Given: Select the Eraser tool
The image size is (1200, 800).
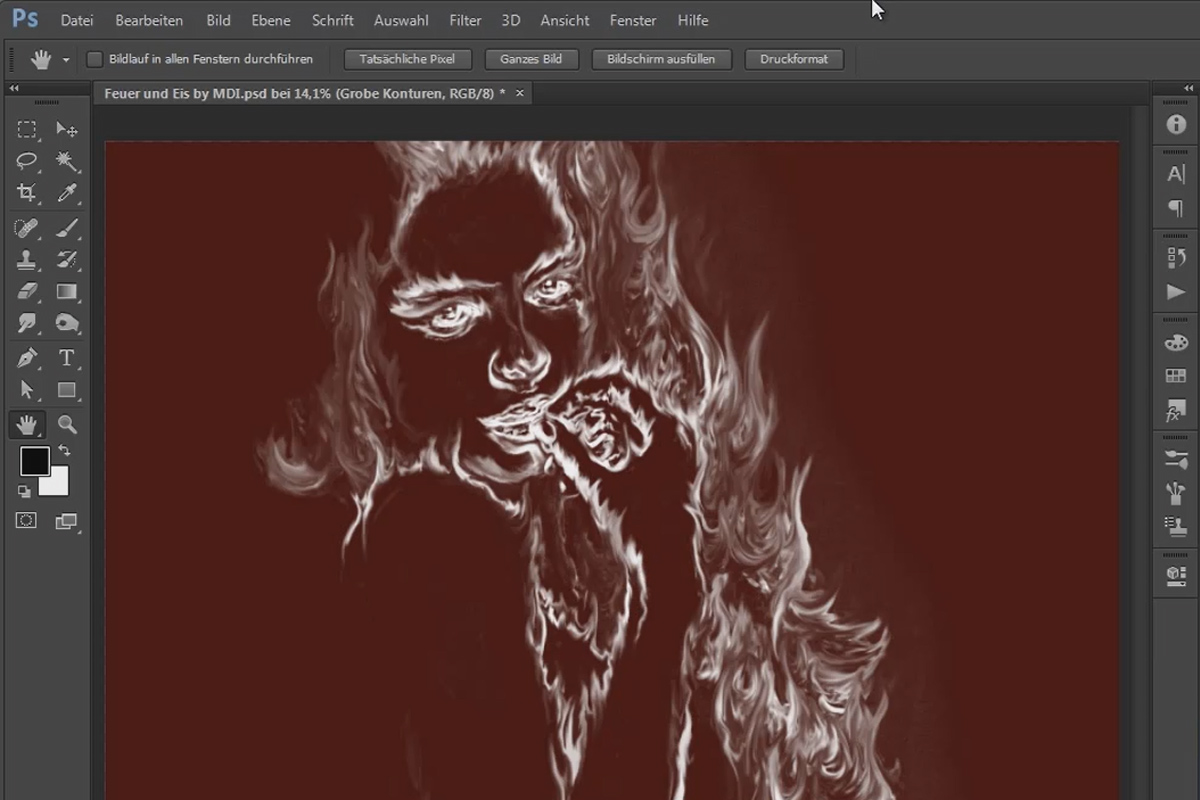Looking at the screenshot, I should coord(27,291).
